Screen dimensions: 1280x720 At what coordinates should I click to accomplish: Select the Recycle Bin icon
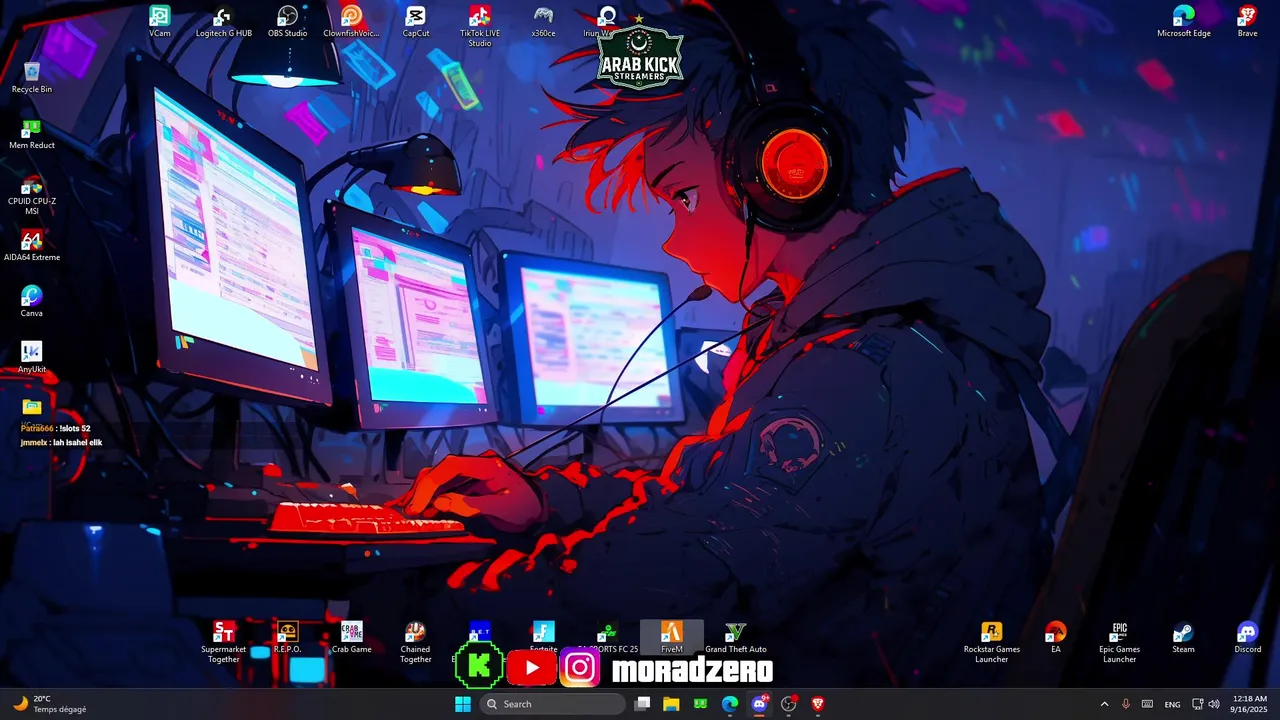click(32, 77)
